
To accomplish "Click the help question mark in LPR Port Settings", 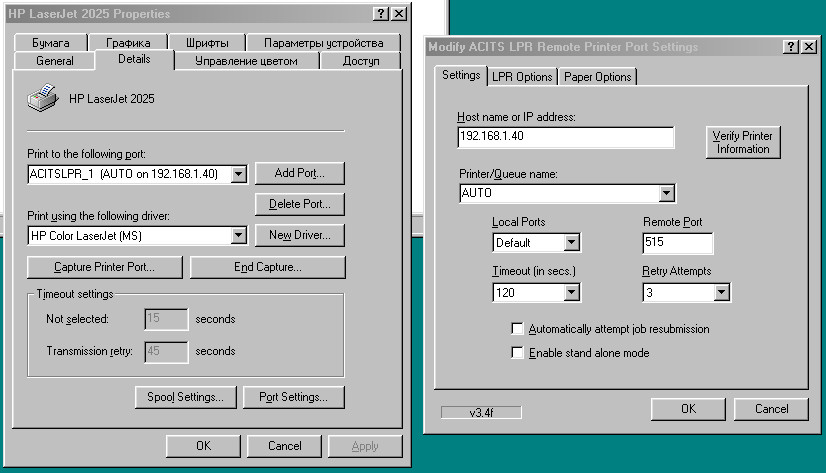I will [790, 46].
